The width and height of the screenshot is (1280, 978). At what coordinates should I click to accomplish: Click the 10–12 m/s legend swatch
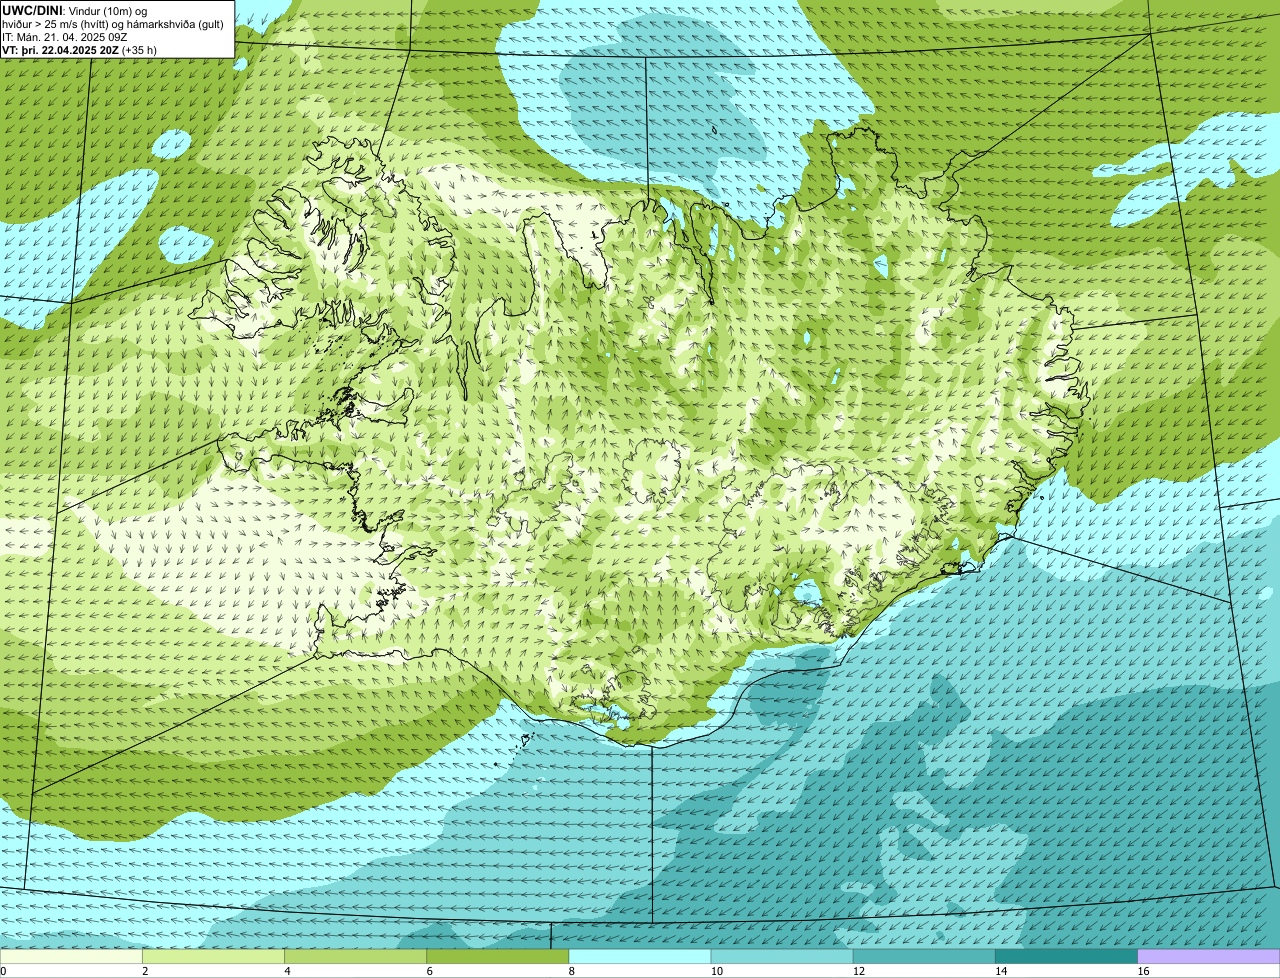(x=782, y=957)
